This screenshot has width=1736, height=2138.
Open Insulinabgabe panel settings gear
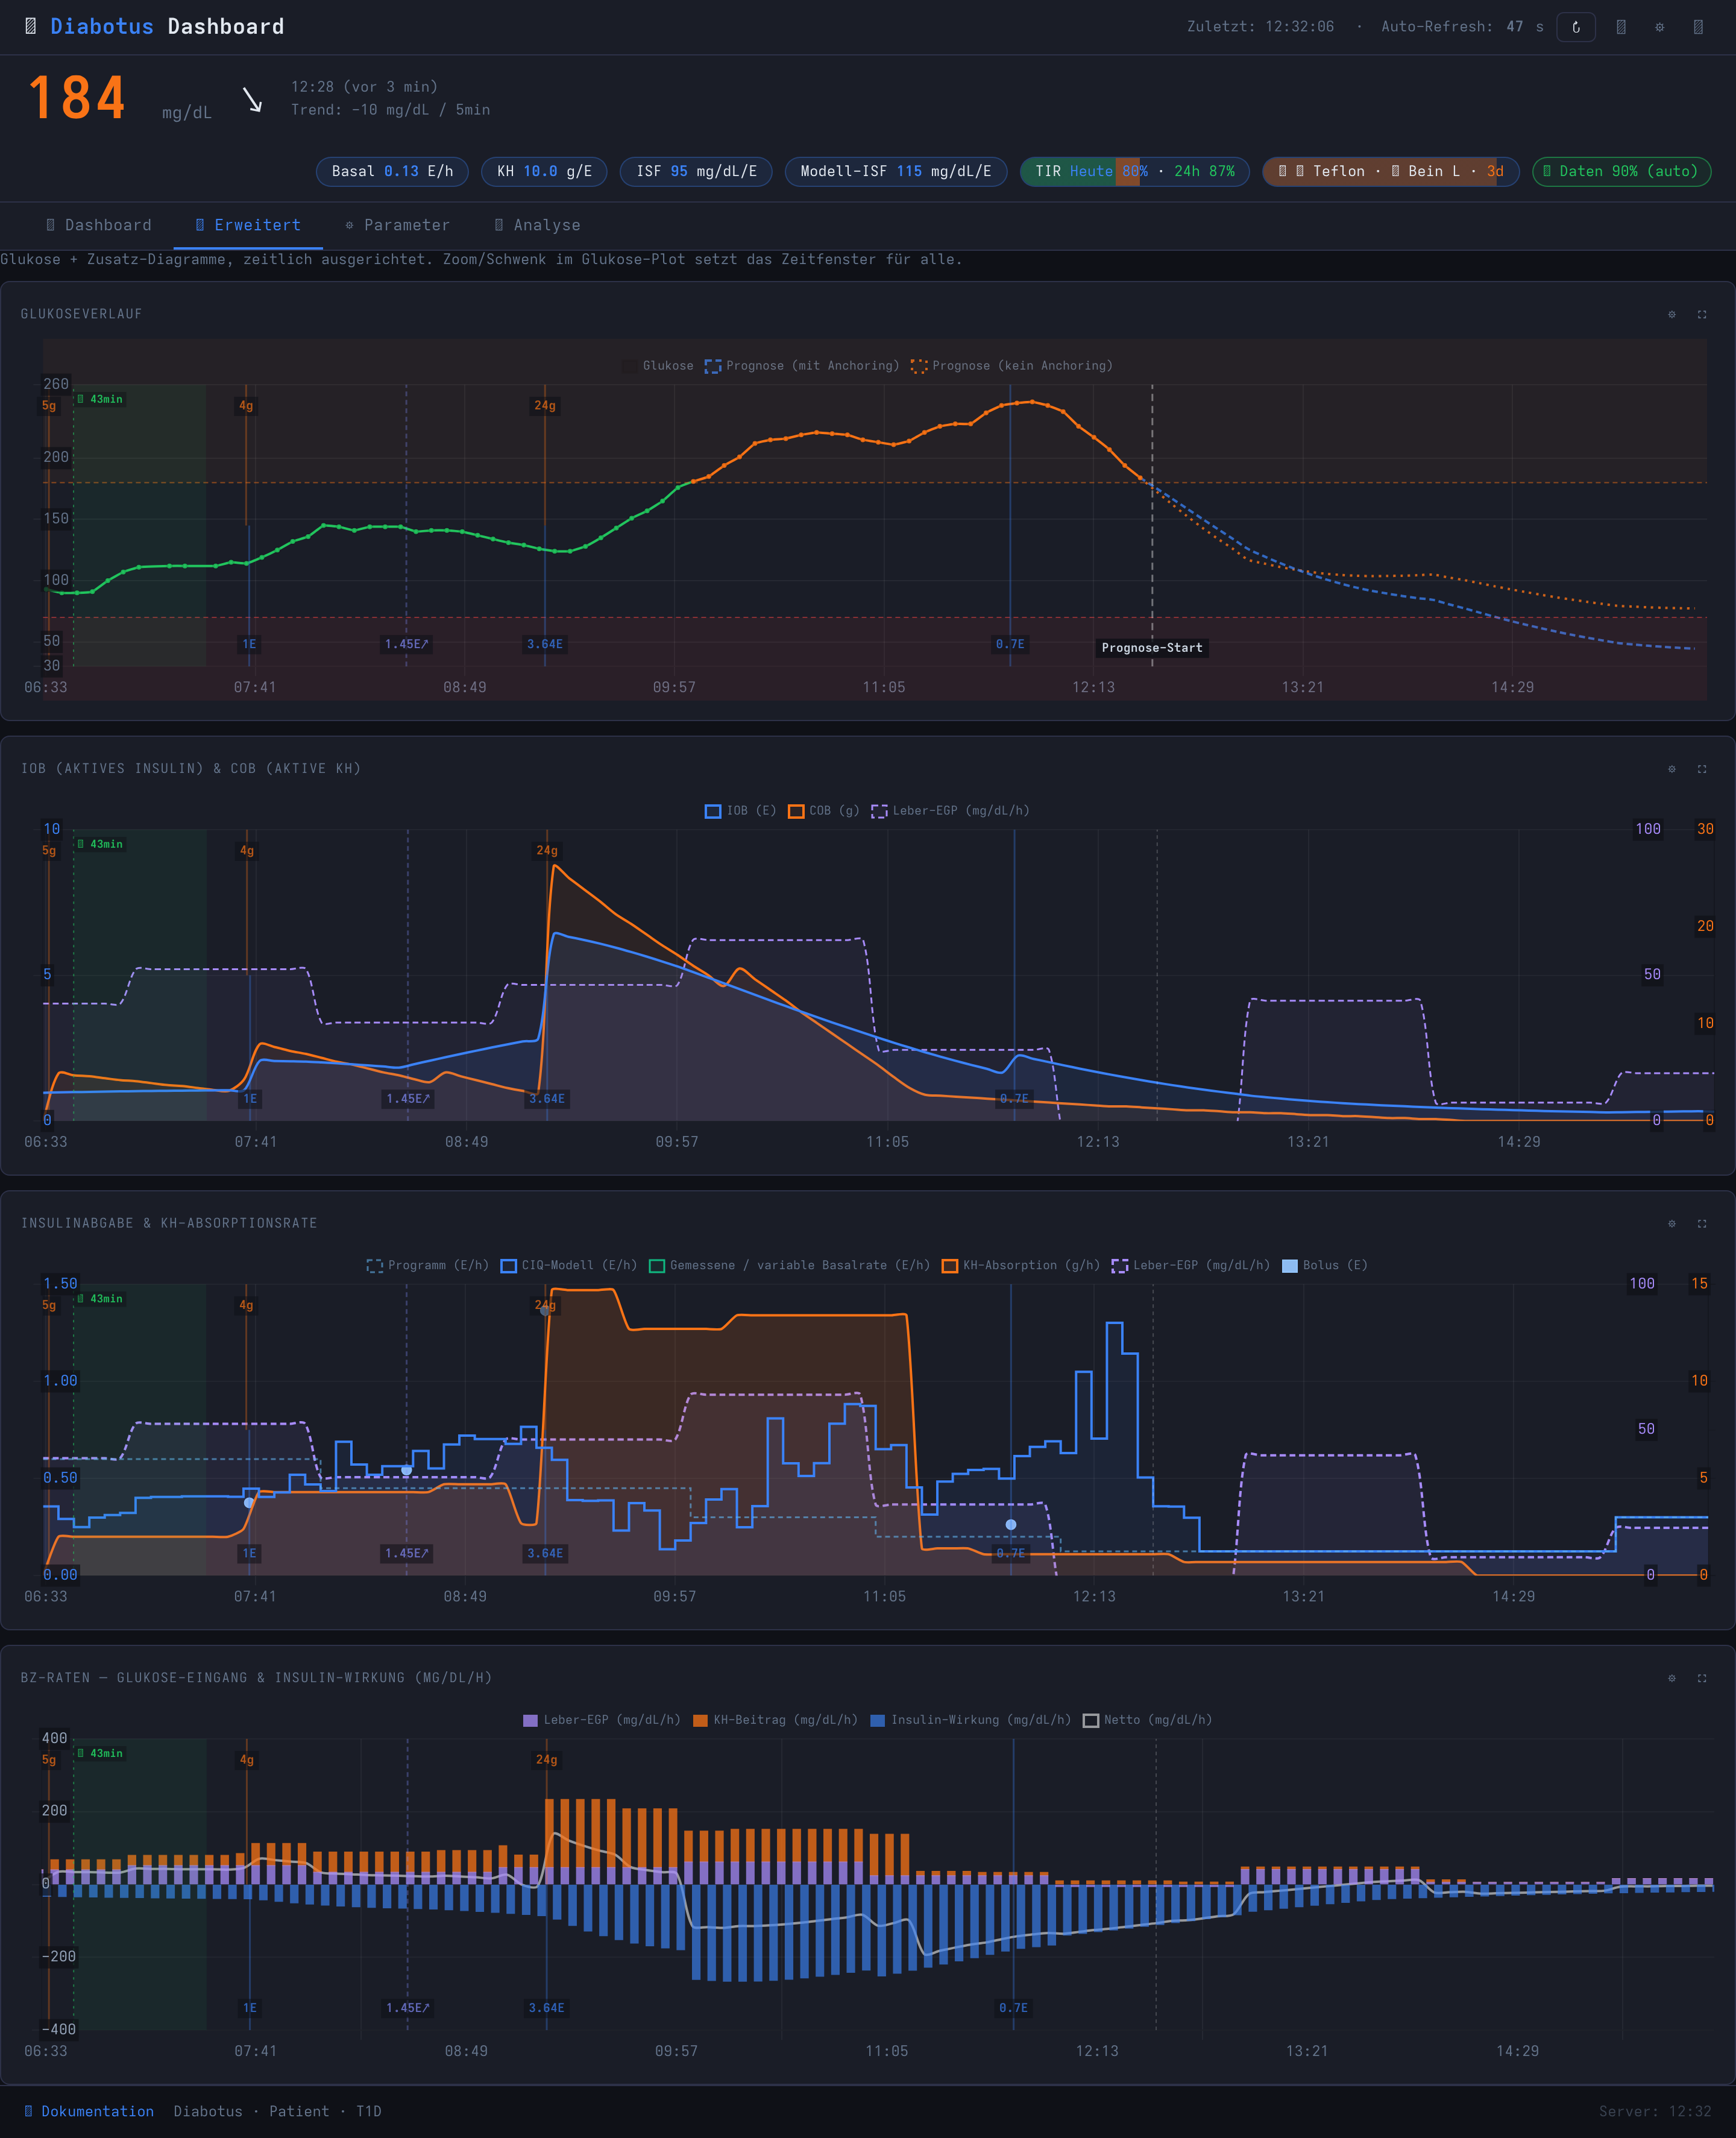point(1671,1223)
